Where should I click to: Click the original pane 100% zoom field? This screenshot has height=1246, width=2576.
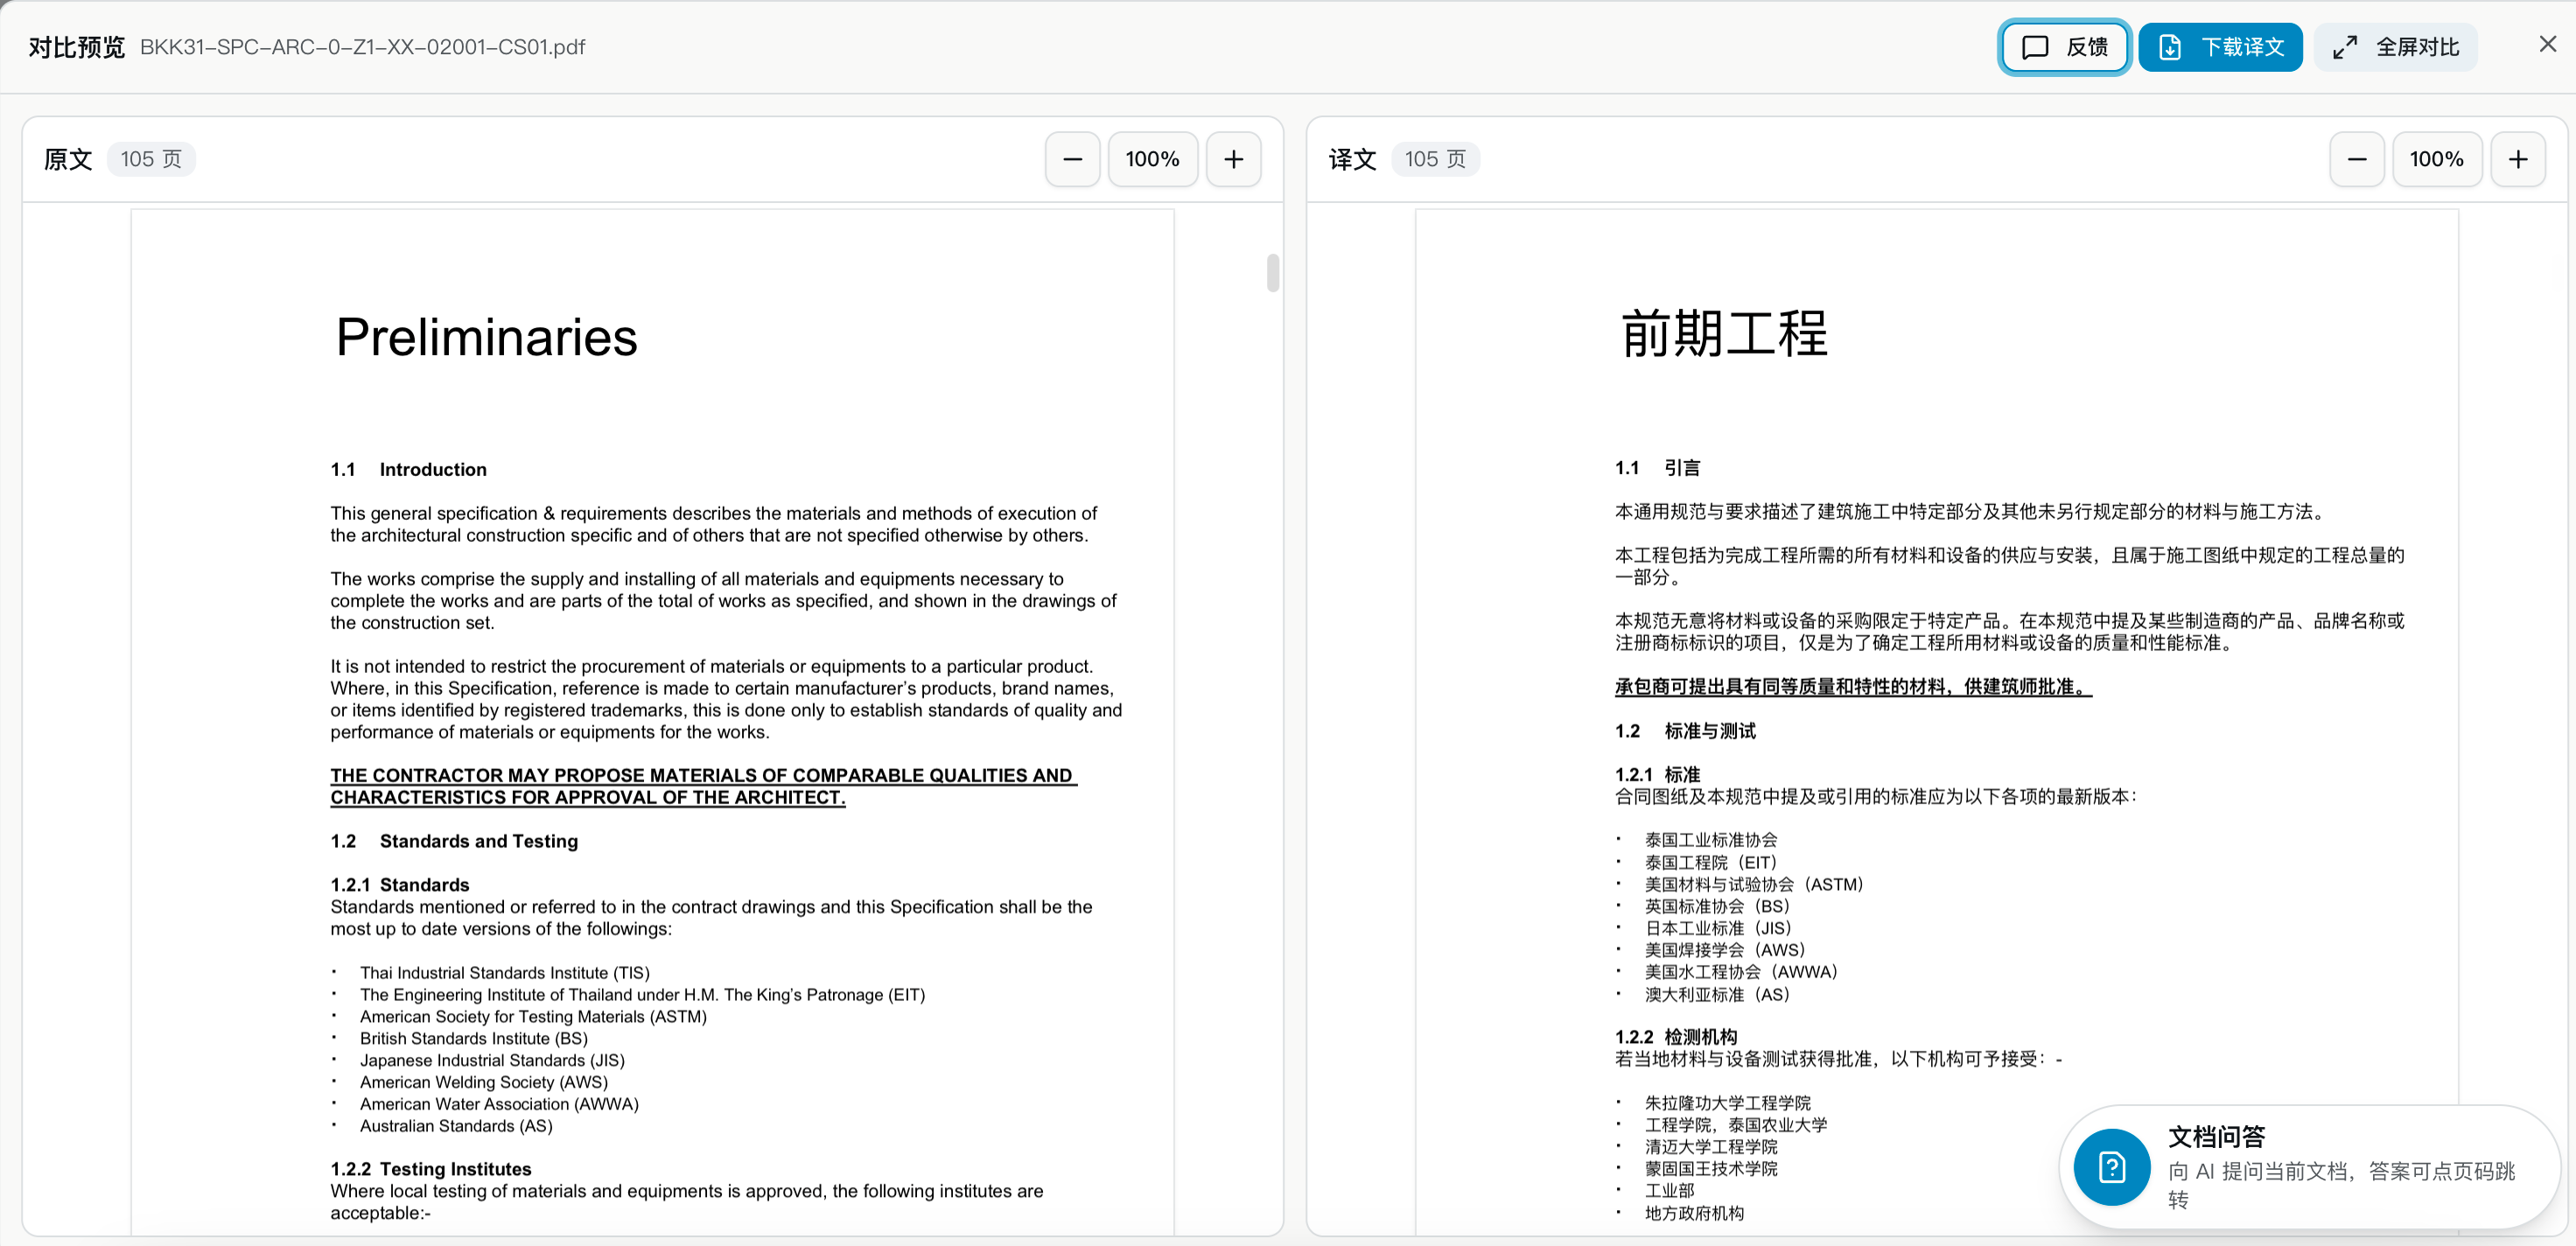click(x=1152, y=159)
